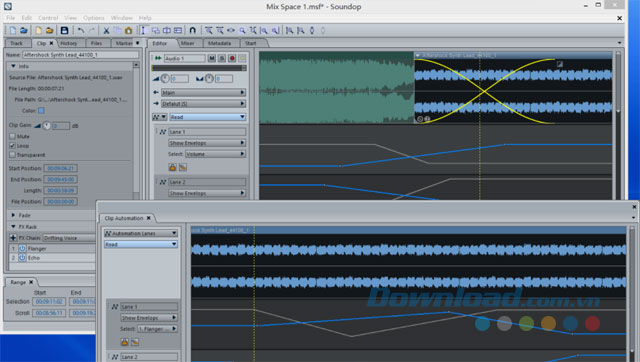Toggle power for Flanger effect
640x362 pixels.
(22, 248)
